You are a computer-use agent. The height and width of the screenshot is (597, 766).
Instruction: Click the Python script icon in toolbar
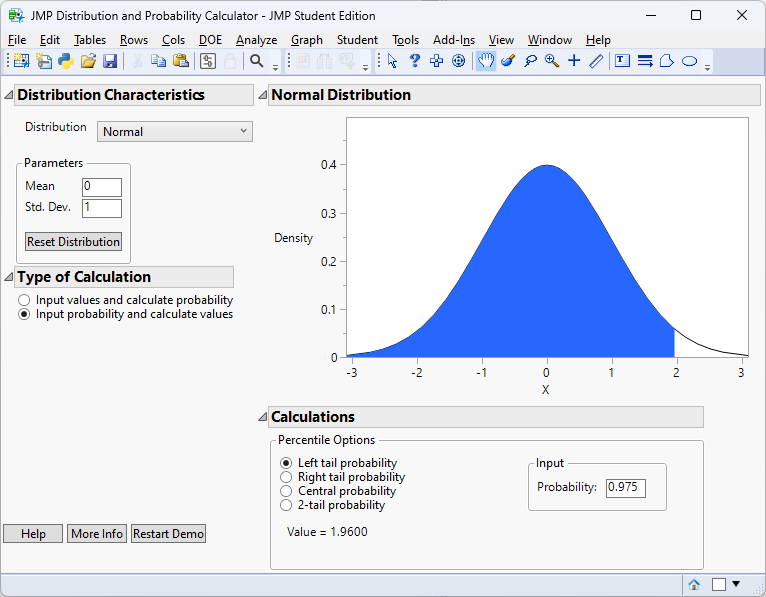tap(66, 61)
